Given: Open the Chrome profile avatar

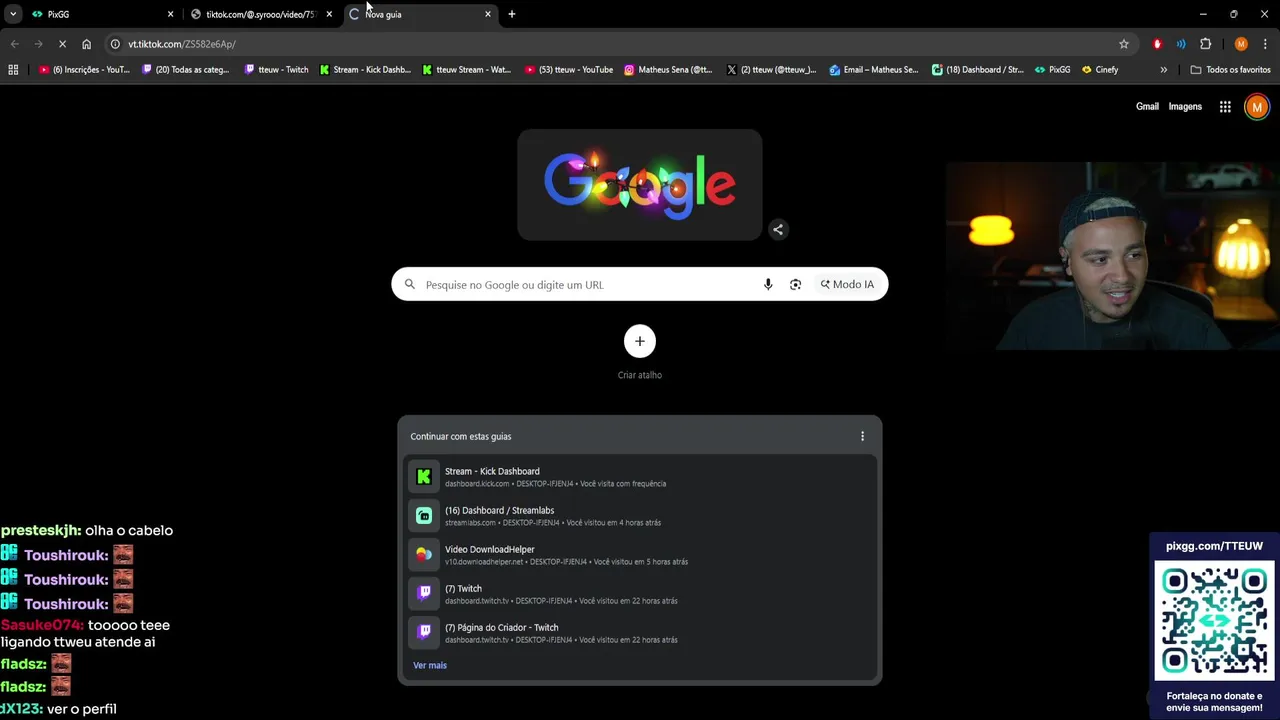Looking at the screenshot, I should (1241, 44).
